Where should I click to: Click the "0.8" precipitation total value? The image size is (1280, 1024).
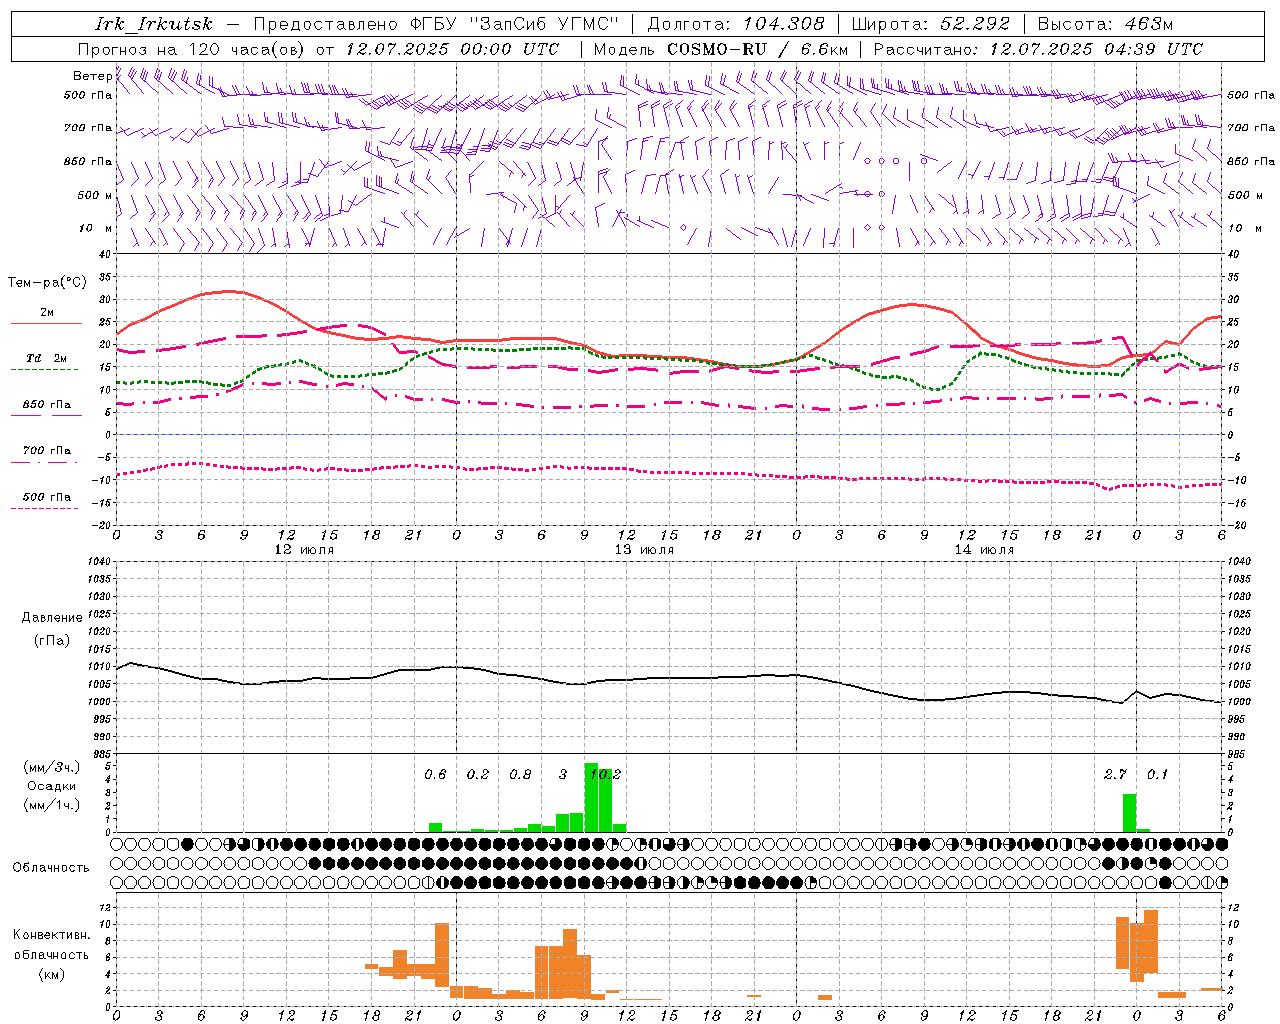point(520,774)
